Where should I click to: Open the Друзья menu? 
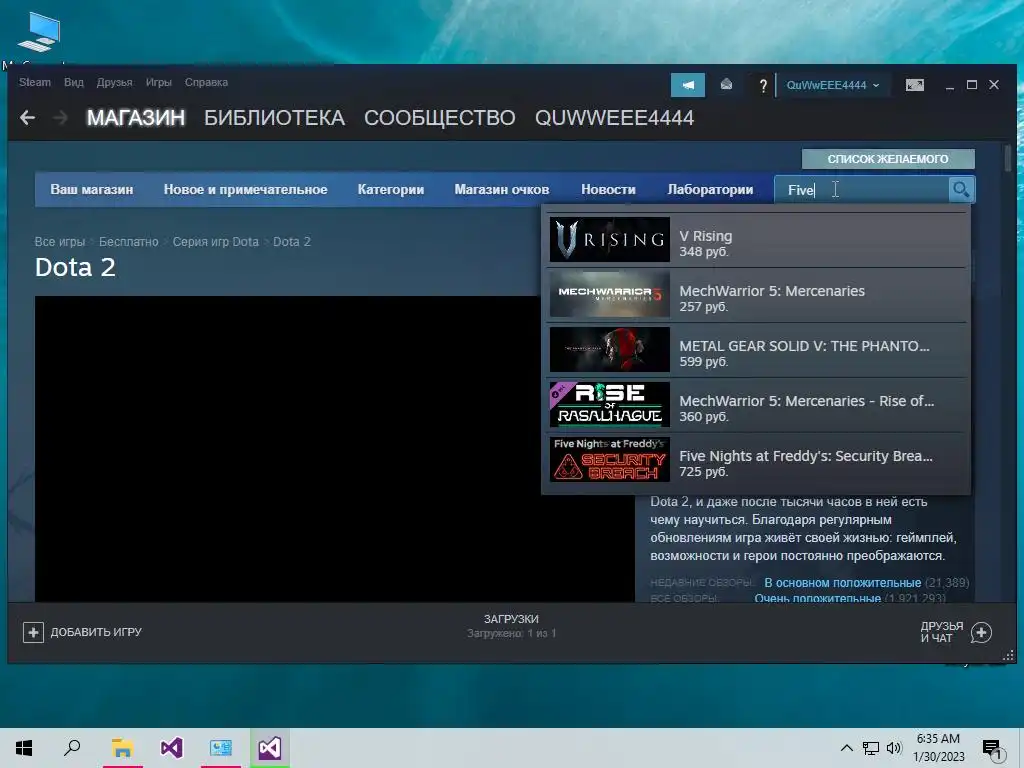click(114, 82)
